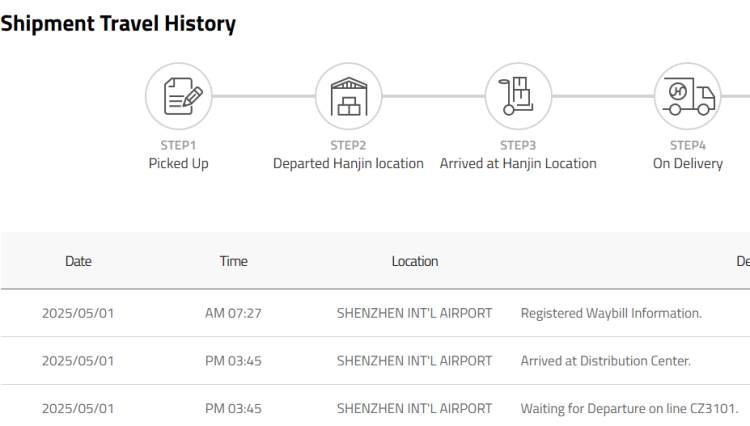Click the progress line between STEP3 and STEP4

(603, 96)
